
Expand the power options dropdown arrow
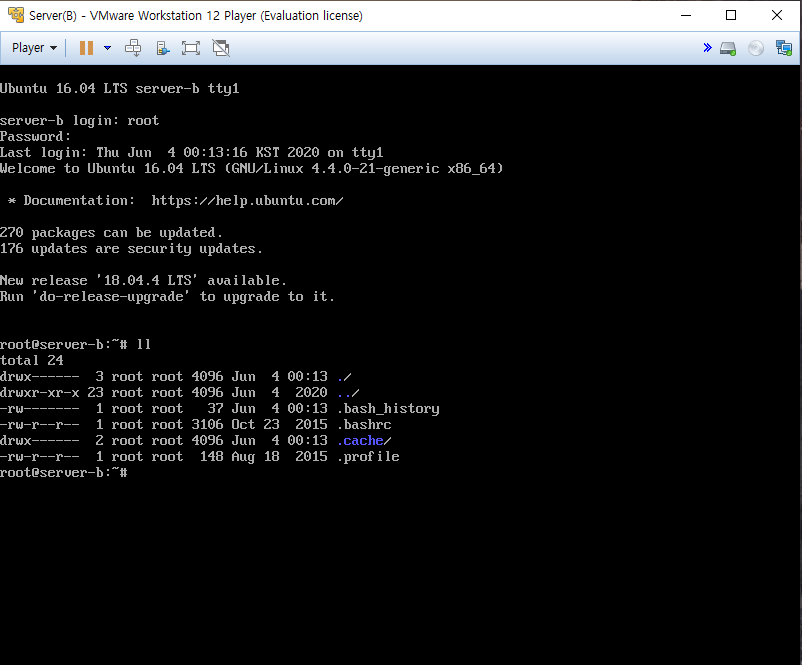point(107,48)
